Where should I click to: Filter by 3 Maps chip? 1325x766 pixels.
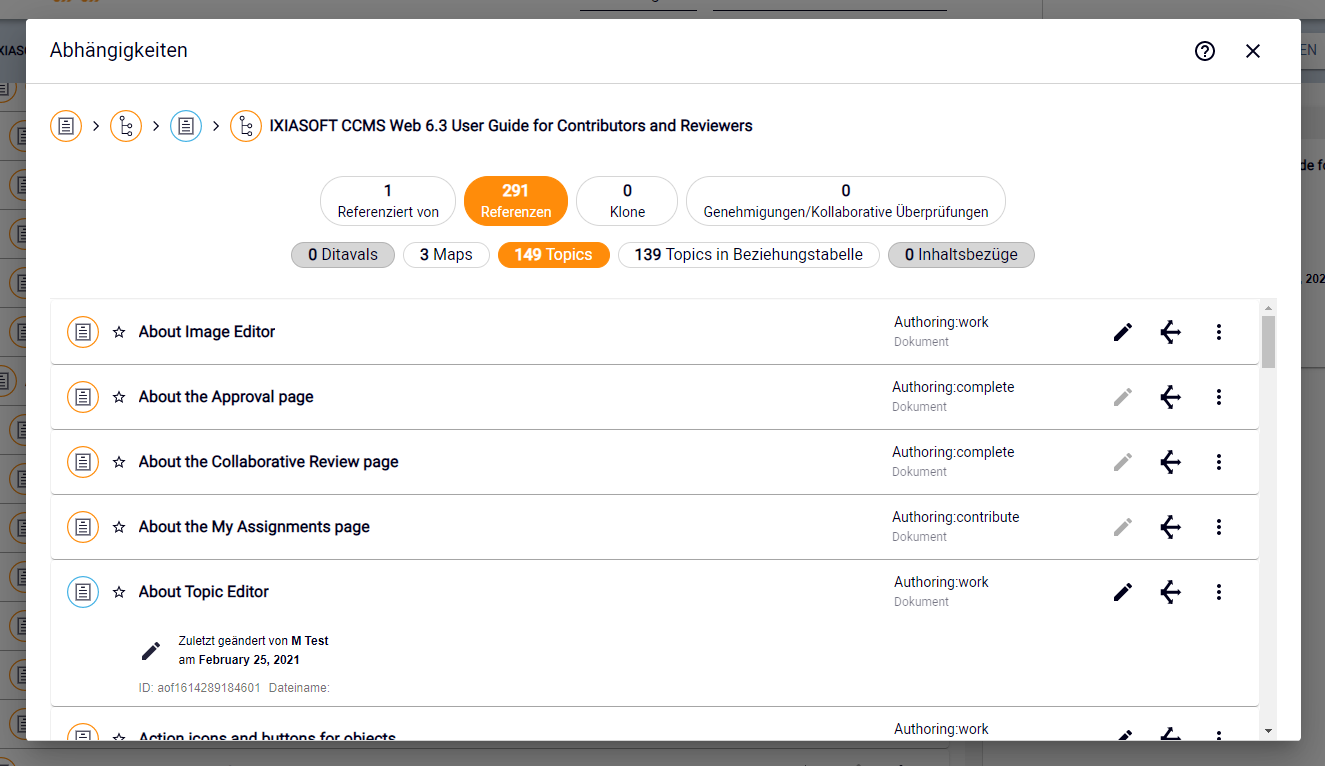click(x=446, y=255)
